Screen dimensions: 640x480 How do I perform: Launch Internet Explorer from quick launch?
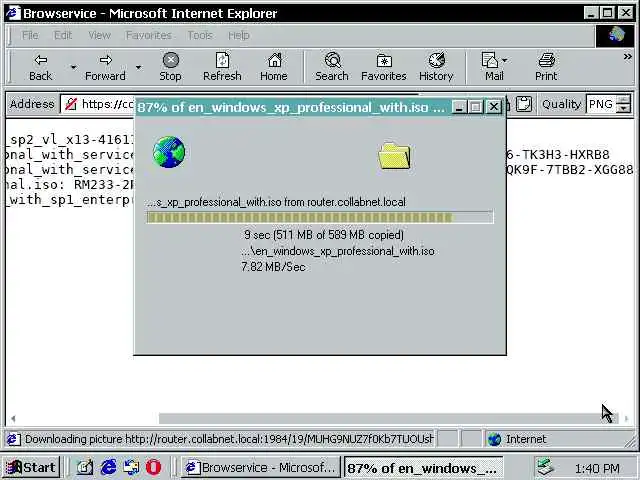point(108,467)
